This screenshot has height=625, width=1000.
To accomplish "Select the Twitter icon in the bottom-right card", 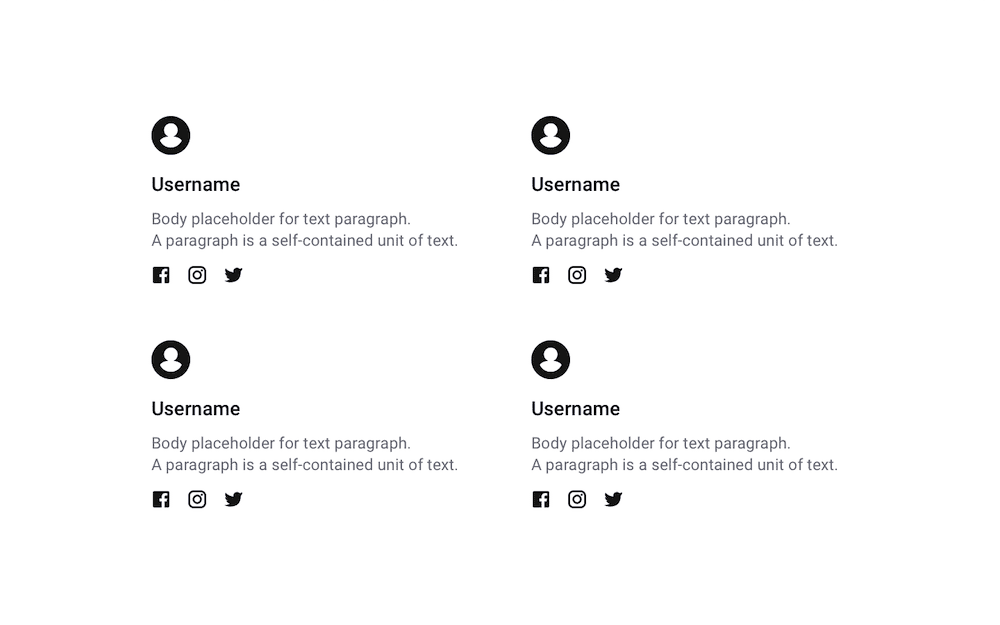I will click(614, 499).
